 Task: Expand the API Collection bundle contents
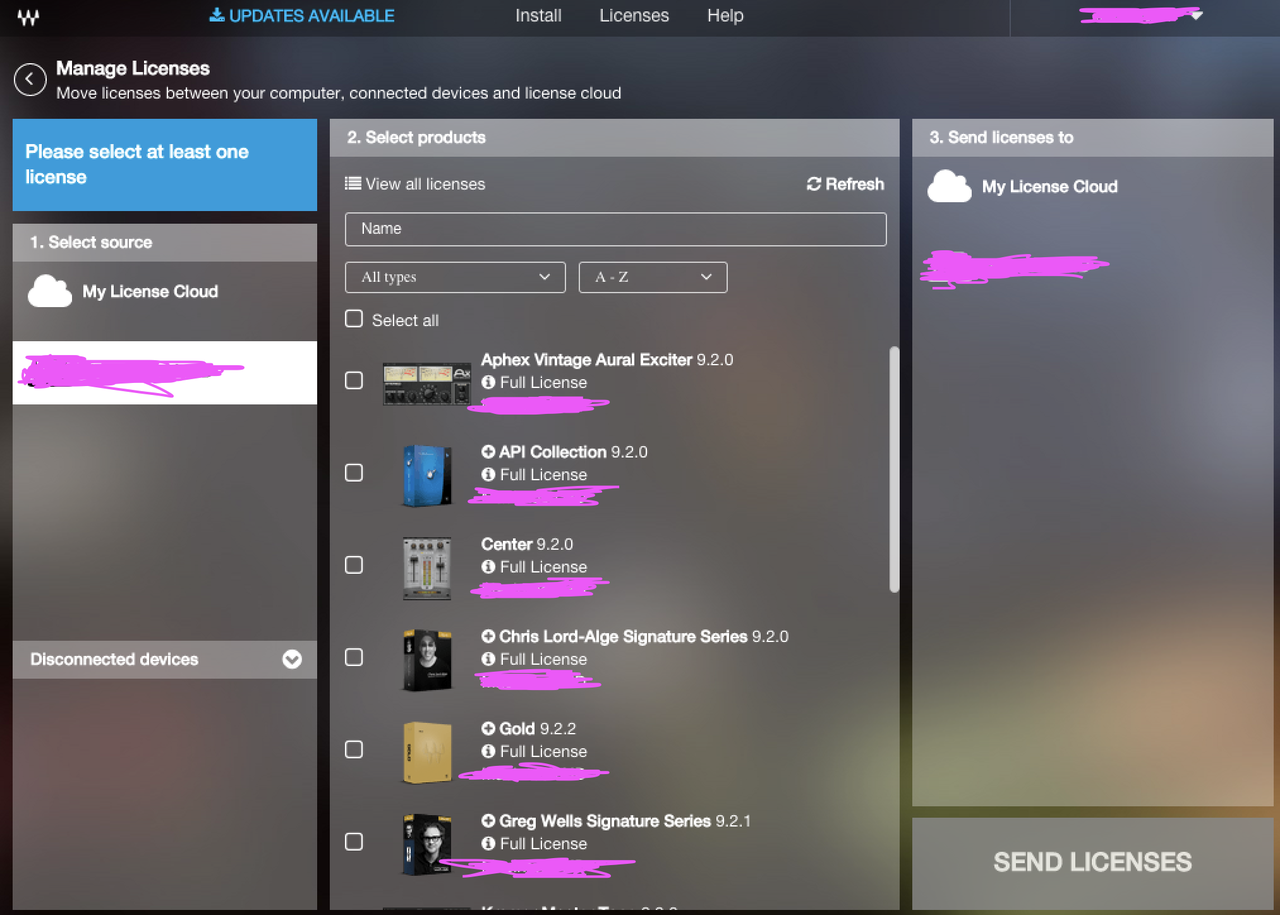coord(488,452)
